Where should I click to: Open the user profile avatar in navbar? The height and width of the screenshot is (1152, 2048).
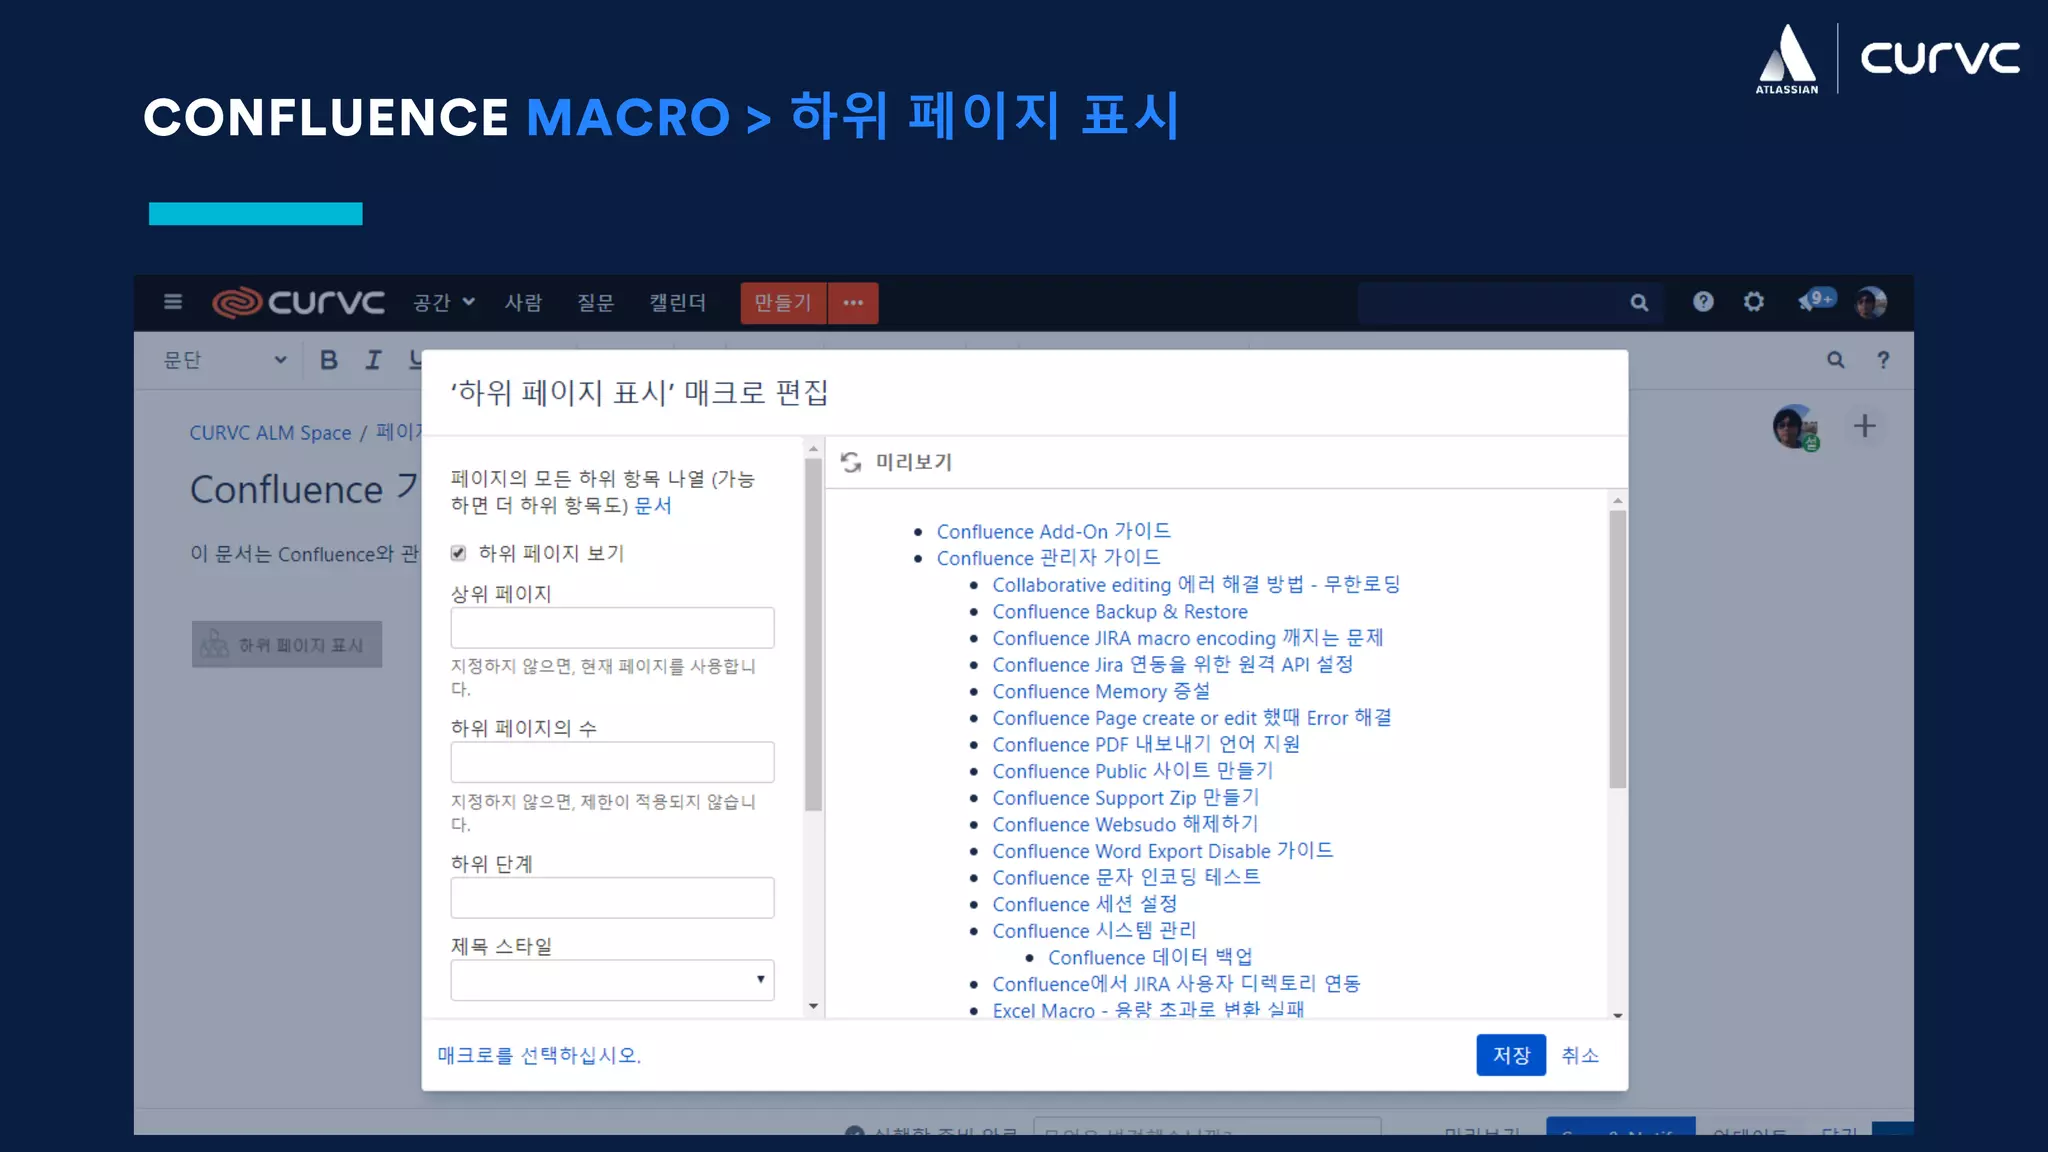coord(1871,301)
